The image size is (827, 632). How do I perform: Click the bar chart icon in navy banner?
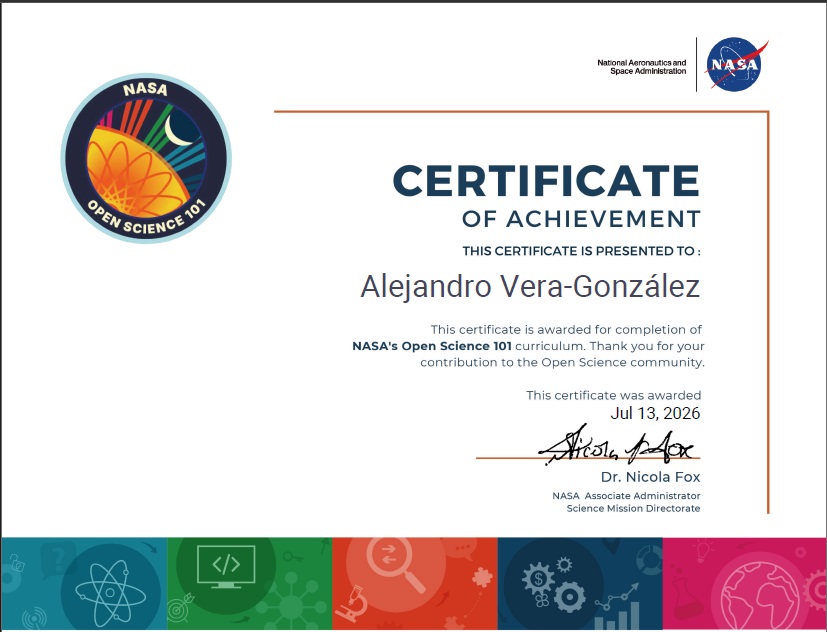tap(617, 608)
